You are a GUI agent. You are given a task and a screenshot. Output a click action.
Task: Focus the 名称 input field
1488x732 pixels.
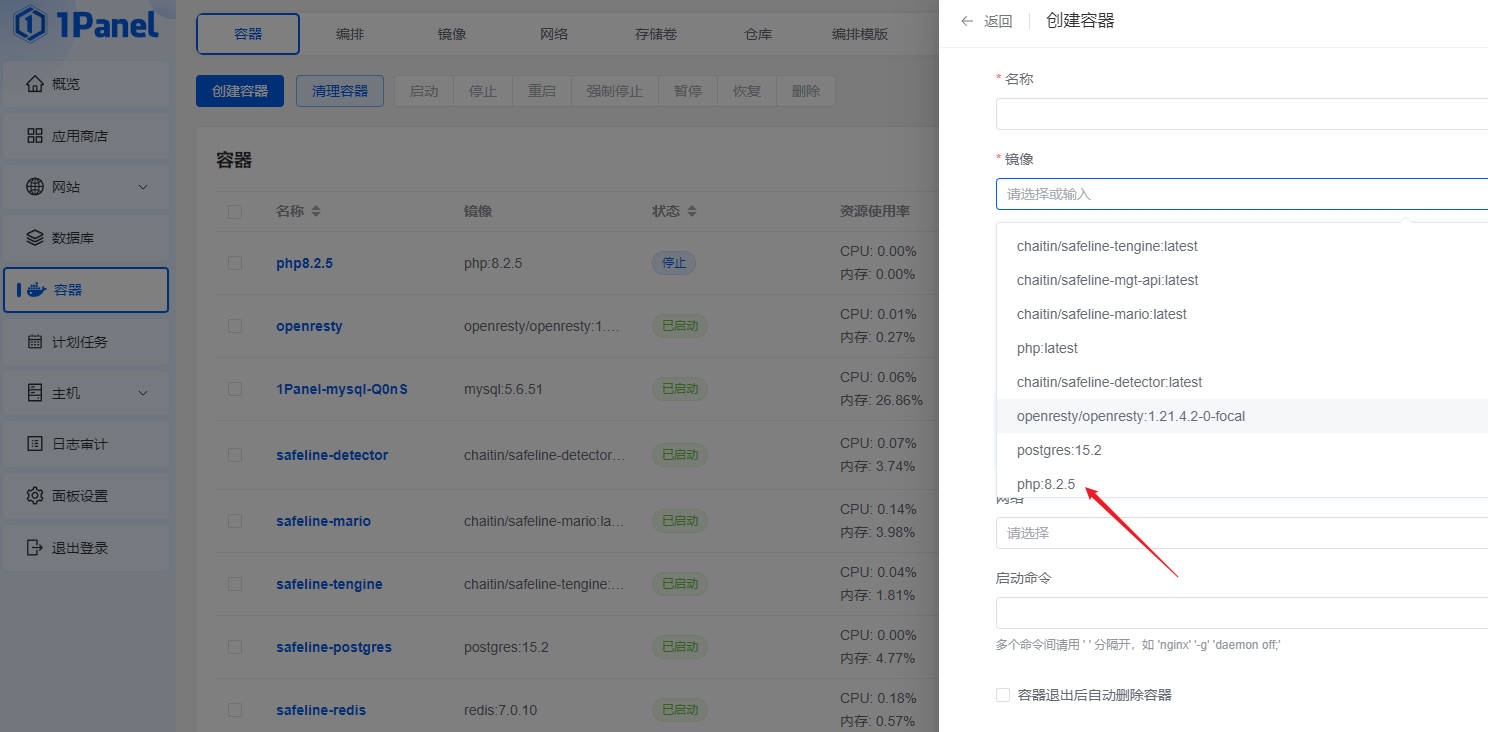[x=1242, y=114]
